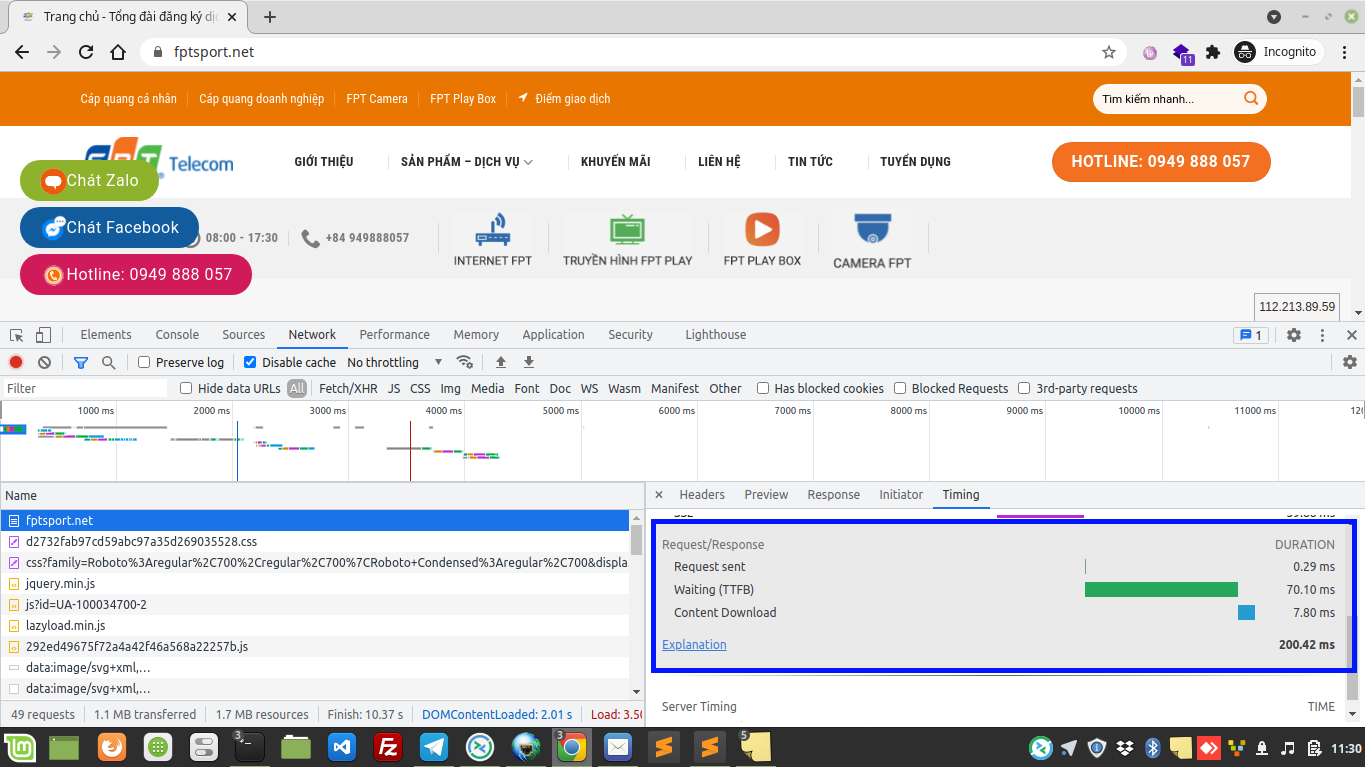Click the Explanation link in Timing

(694, 645)
